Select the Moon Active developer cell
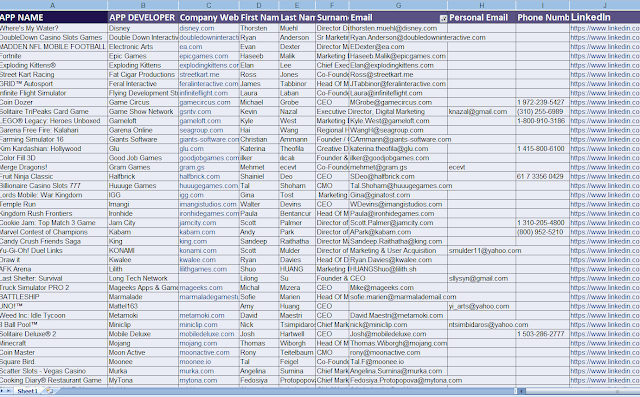The image size is (640, 397). click(x=143, y=353)
